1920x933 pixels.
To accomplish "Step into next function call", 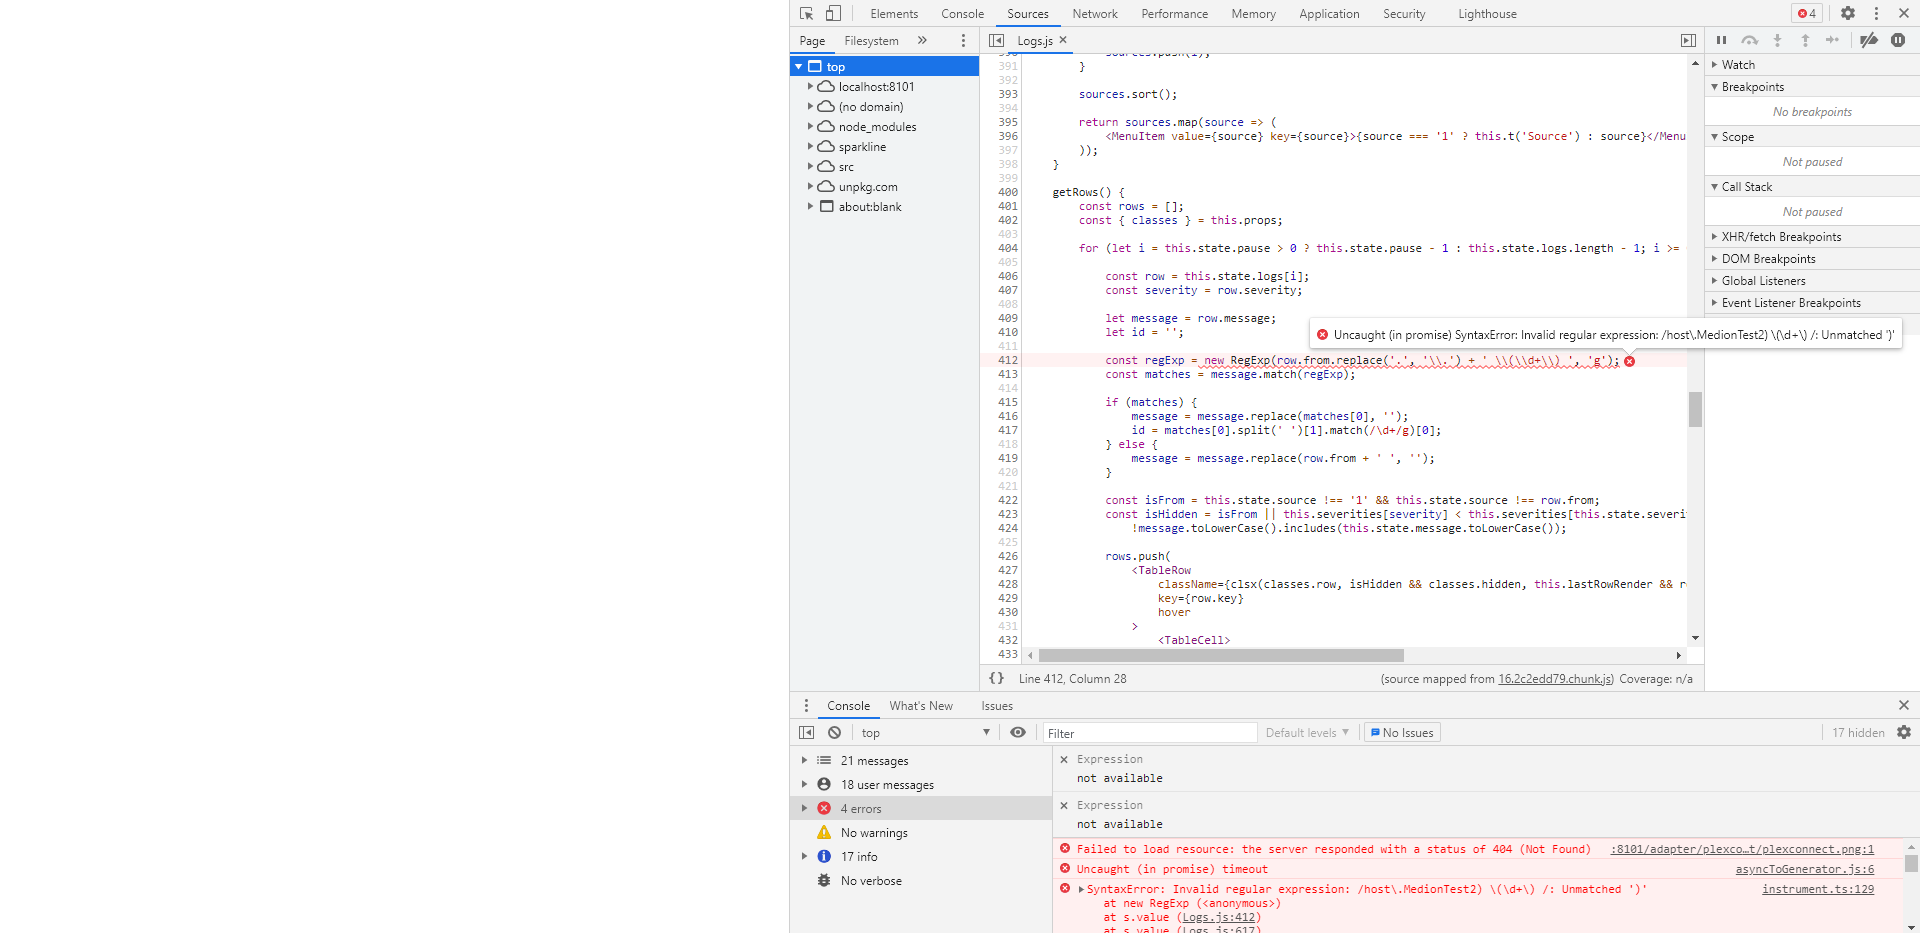I will 1777,41.
